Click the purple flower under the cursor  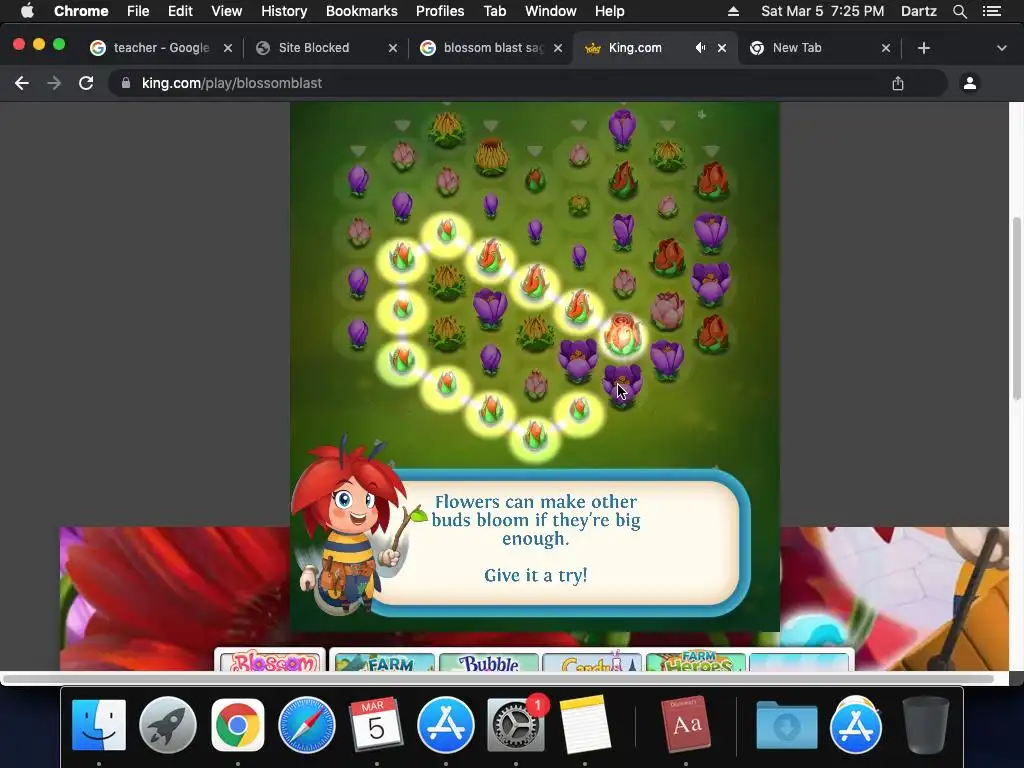(622, 385)
